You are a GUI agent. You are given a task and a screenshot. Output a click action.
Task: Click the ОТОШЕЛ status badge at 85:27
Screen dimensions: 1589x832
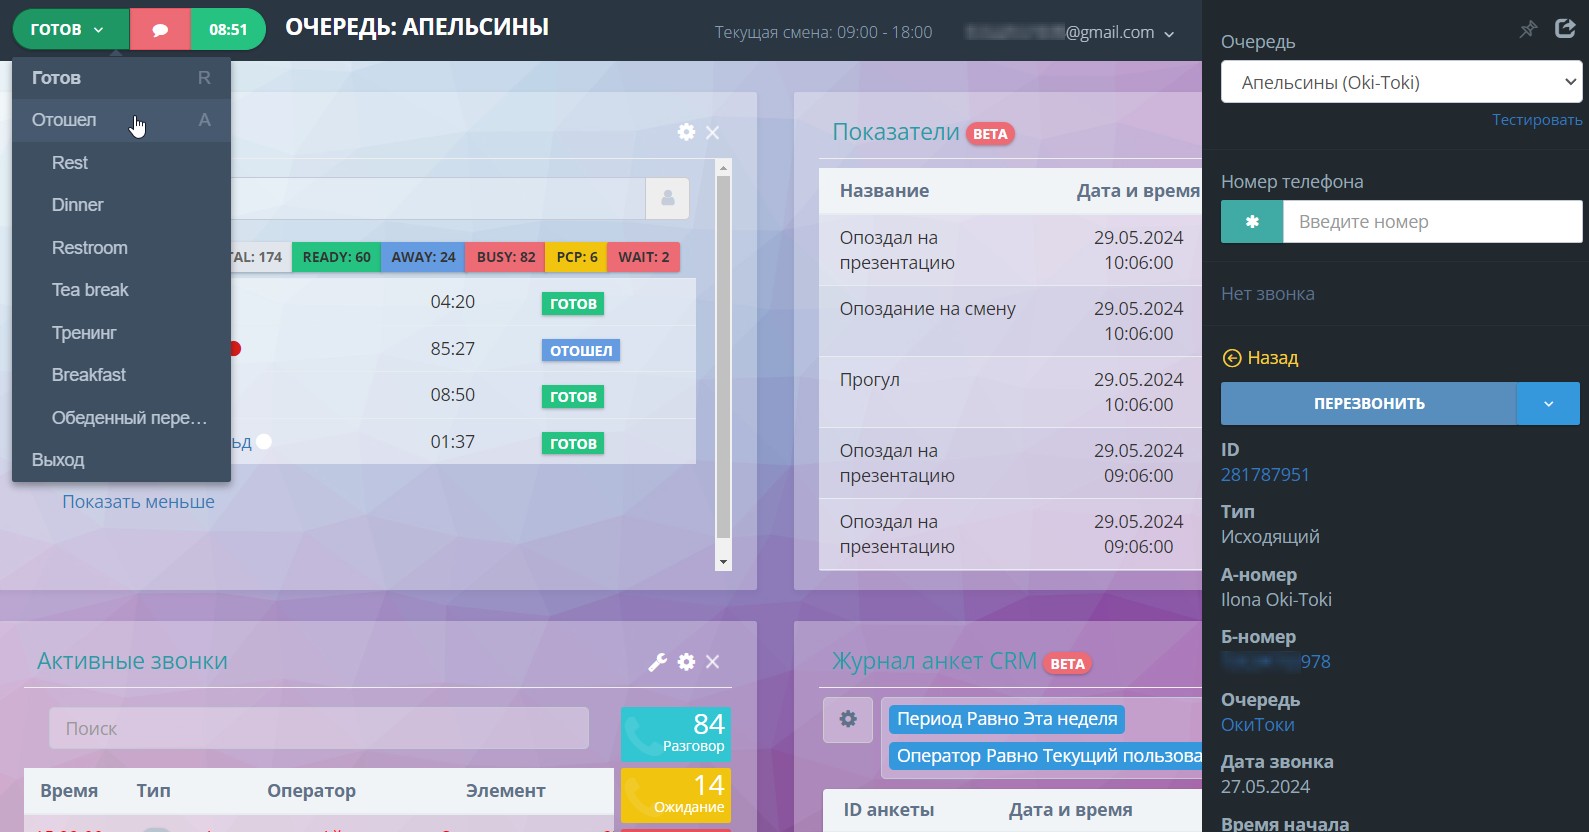click(581, 351)
